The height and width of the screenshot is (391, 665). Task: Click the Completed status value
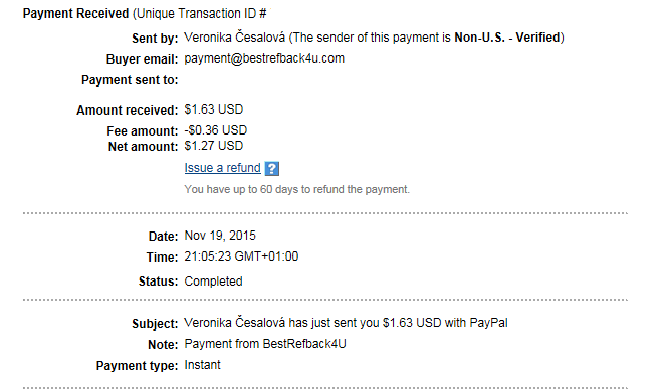213,281
